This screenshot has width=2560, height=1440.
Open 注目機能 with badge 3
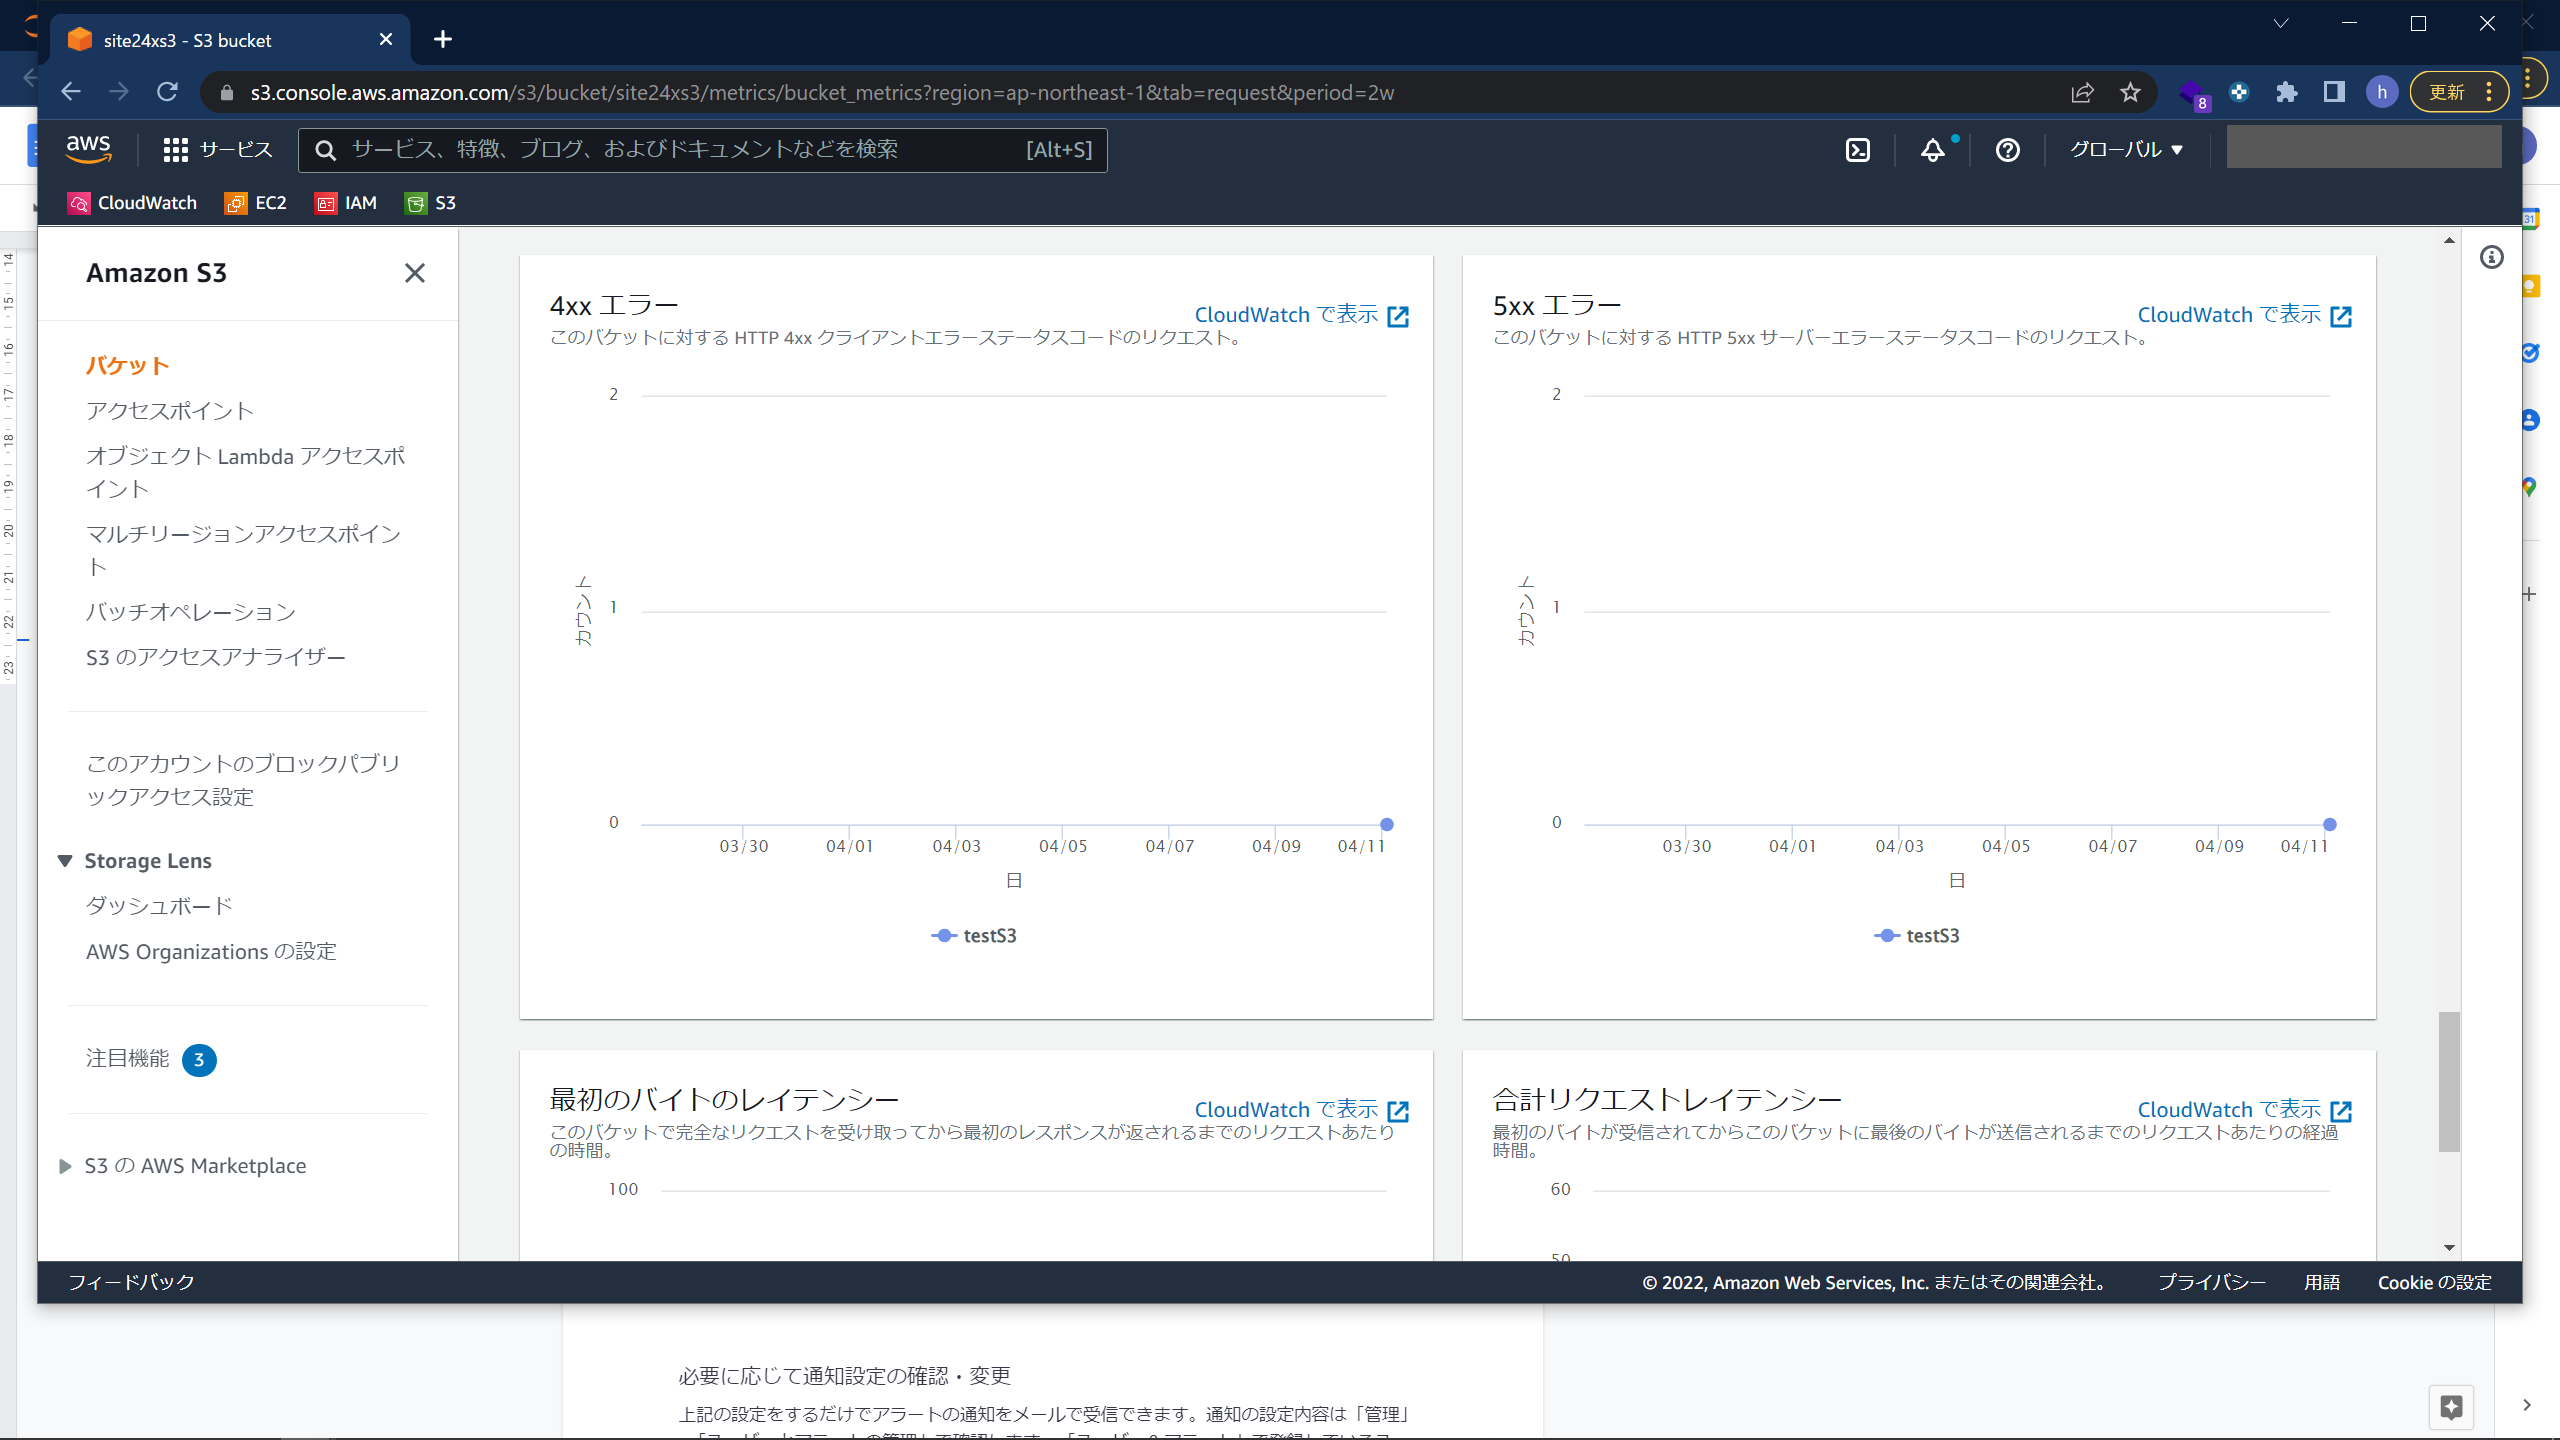point(151,1059)
